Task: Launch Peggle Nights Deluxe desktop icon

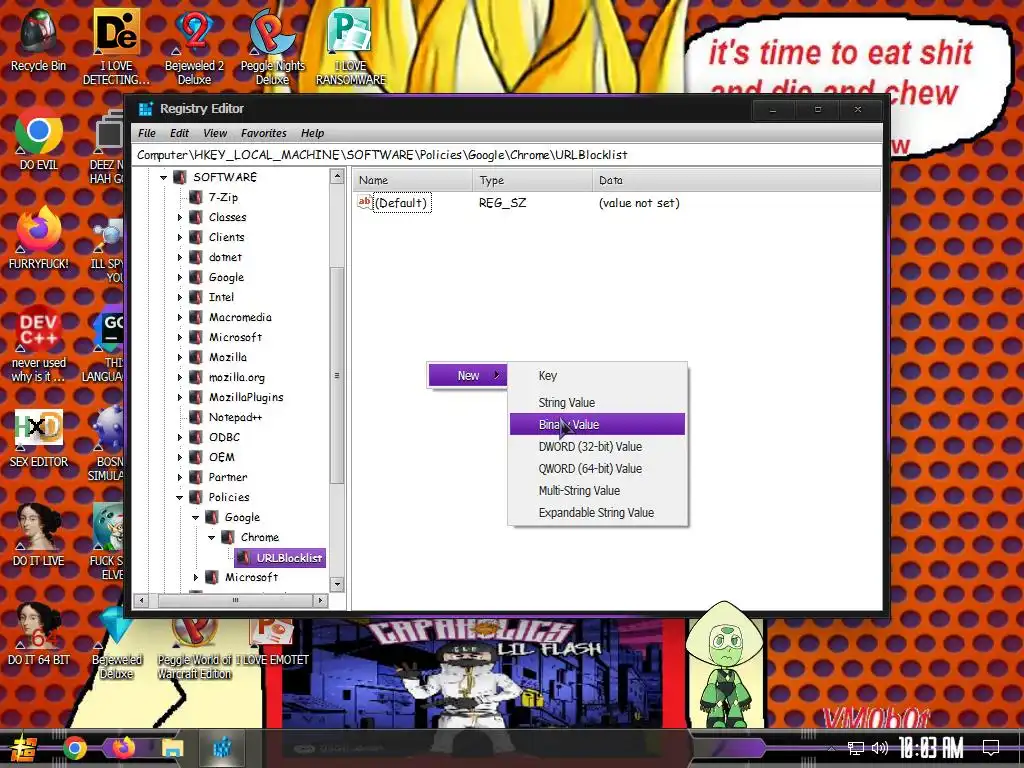Action: coord(272,46)
